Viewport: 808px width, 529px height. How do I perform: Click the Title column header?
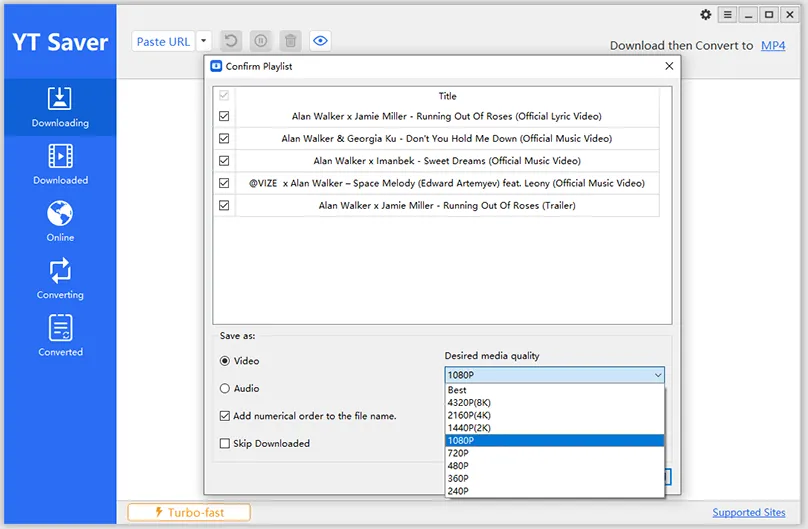(447, 96)
